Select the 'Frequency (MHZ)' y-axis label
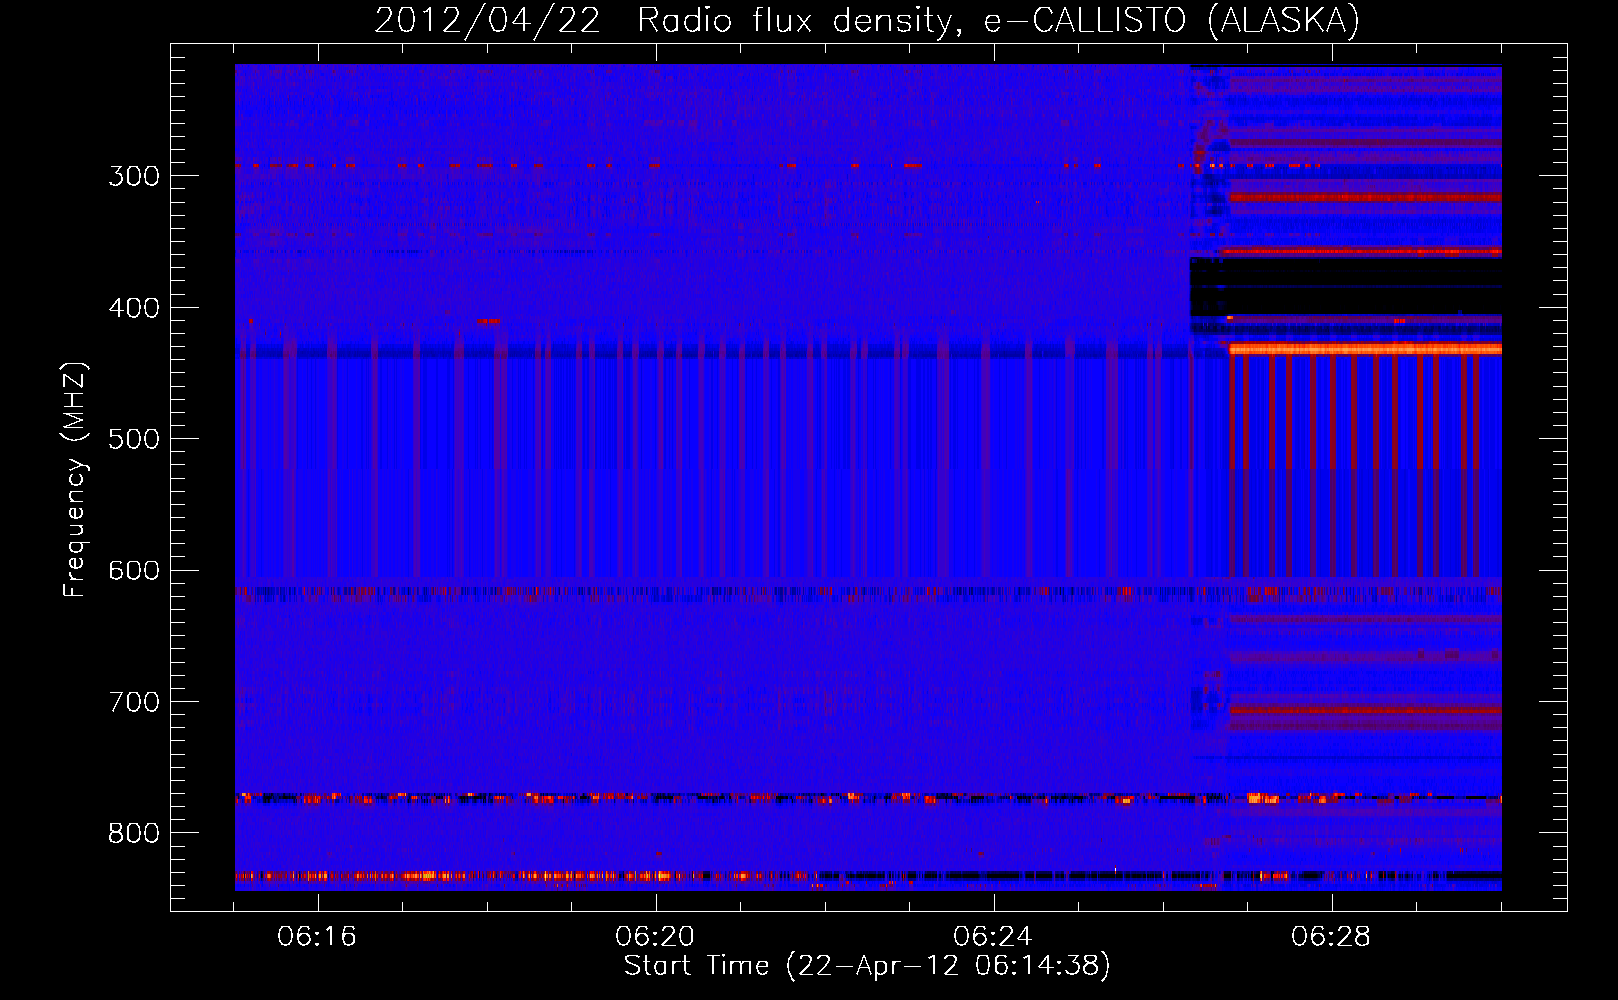1618x1000 pixels. pyautogui.click(x=74, y=479)
